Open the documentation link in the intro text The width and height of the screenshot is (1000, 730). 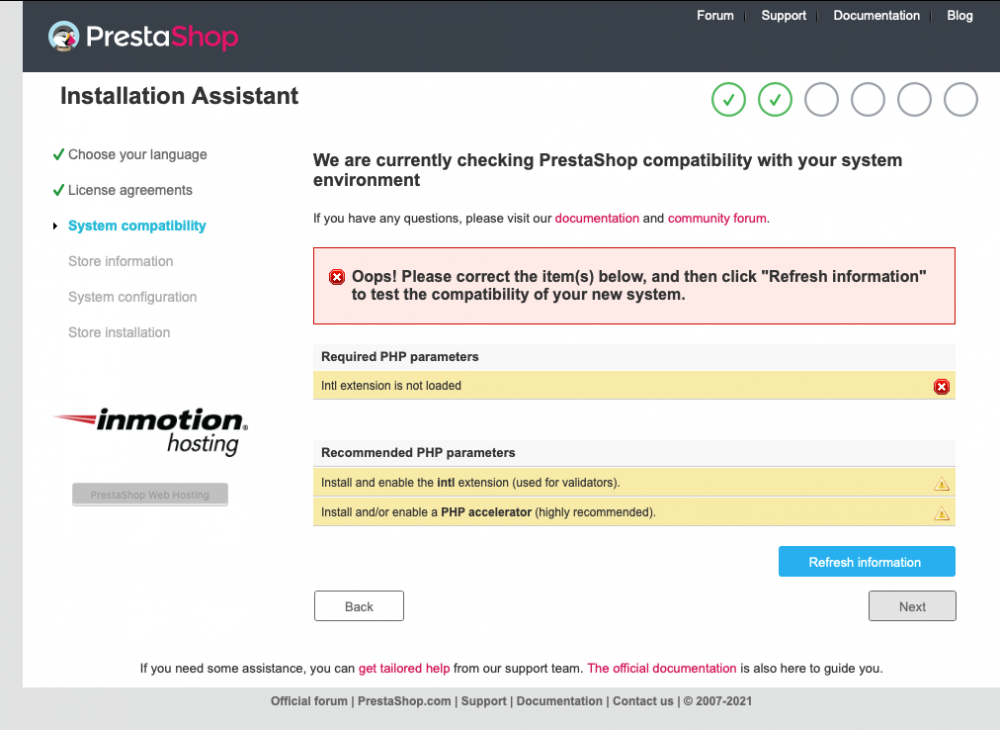point(597,218)
